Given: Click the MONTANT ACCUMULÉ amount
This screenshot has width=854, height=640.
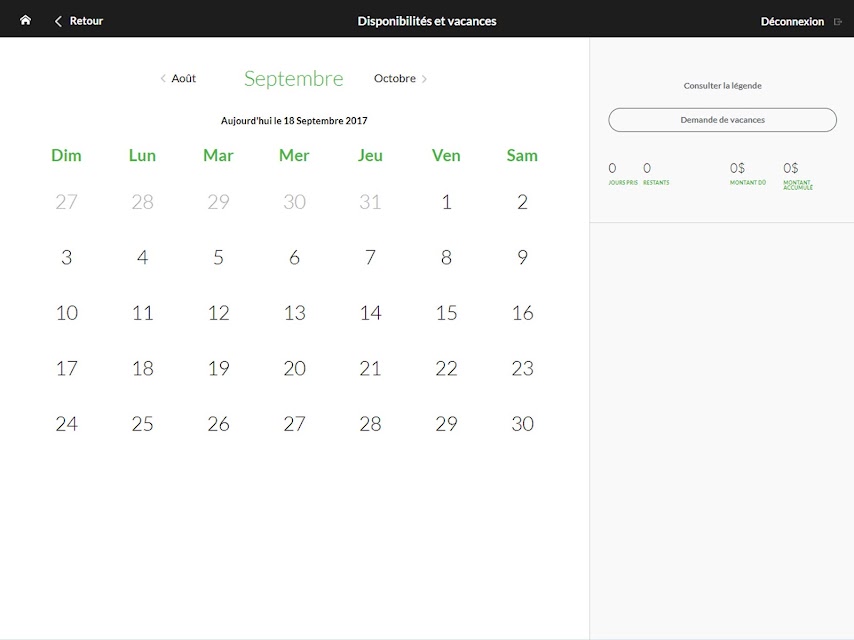Looking at the screenshot, I should [790, 168].
